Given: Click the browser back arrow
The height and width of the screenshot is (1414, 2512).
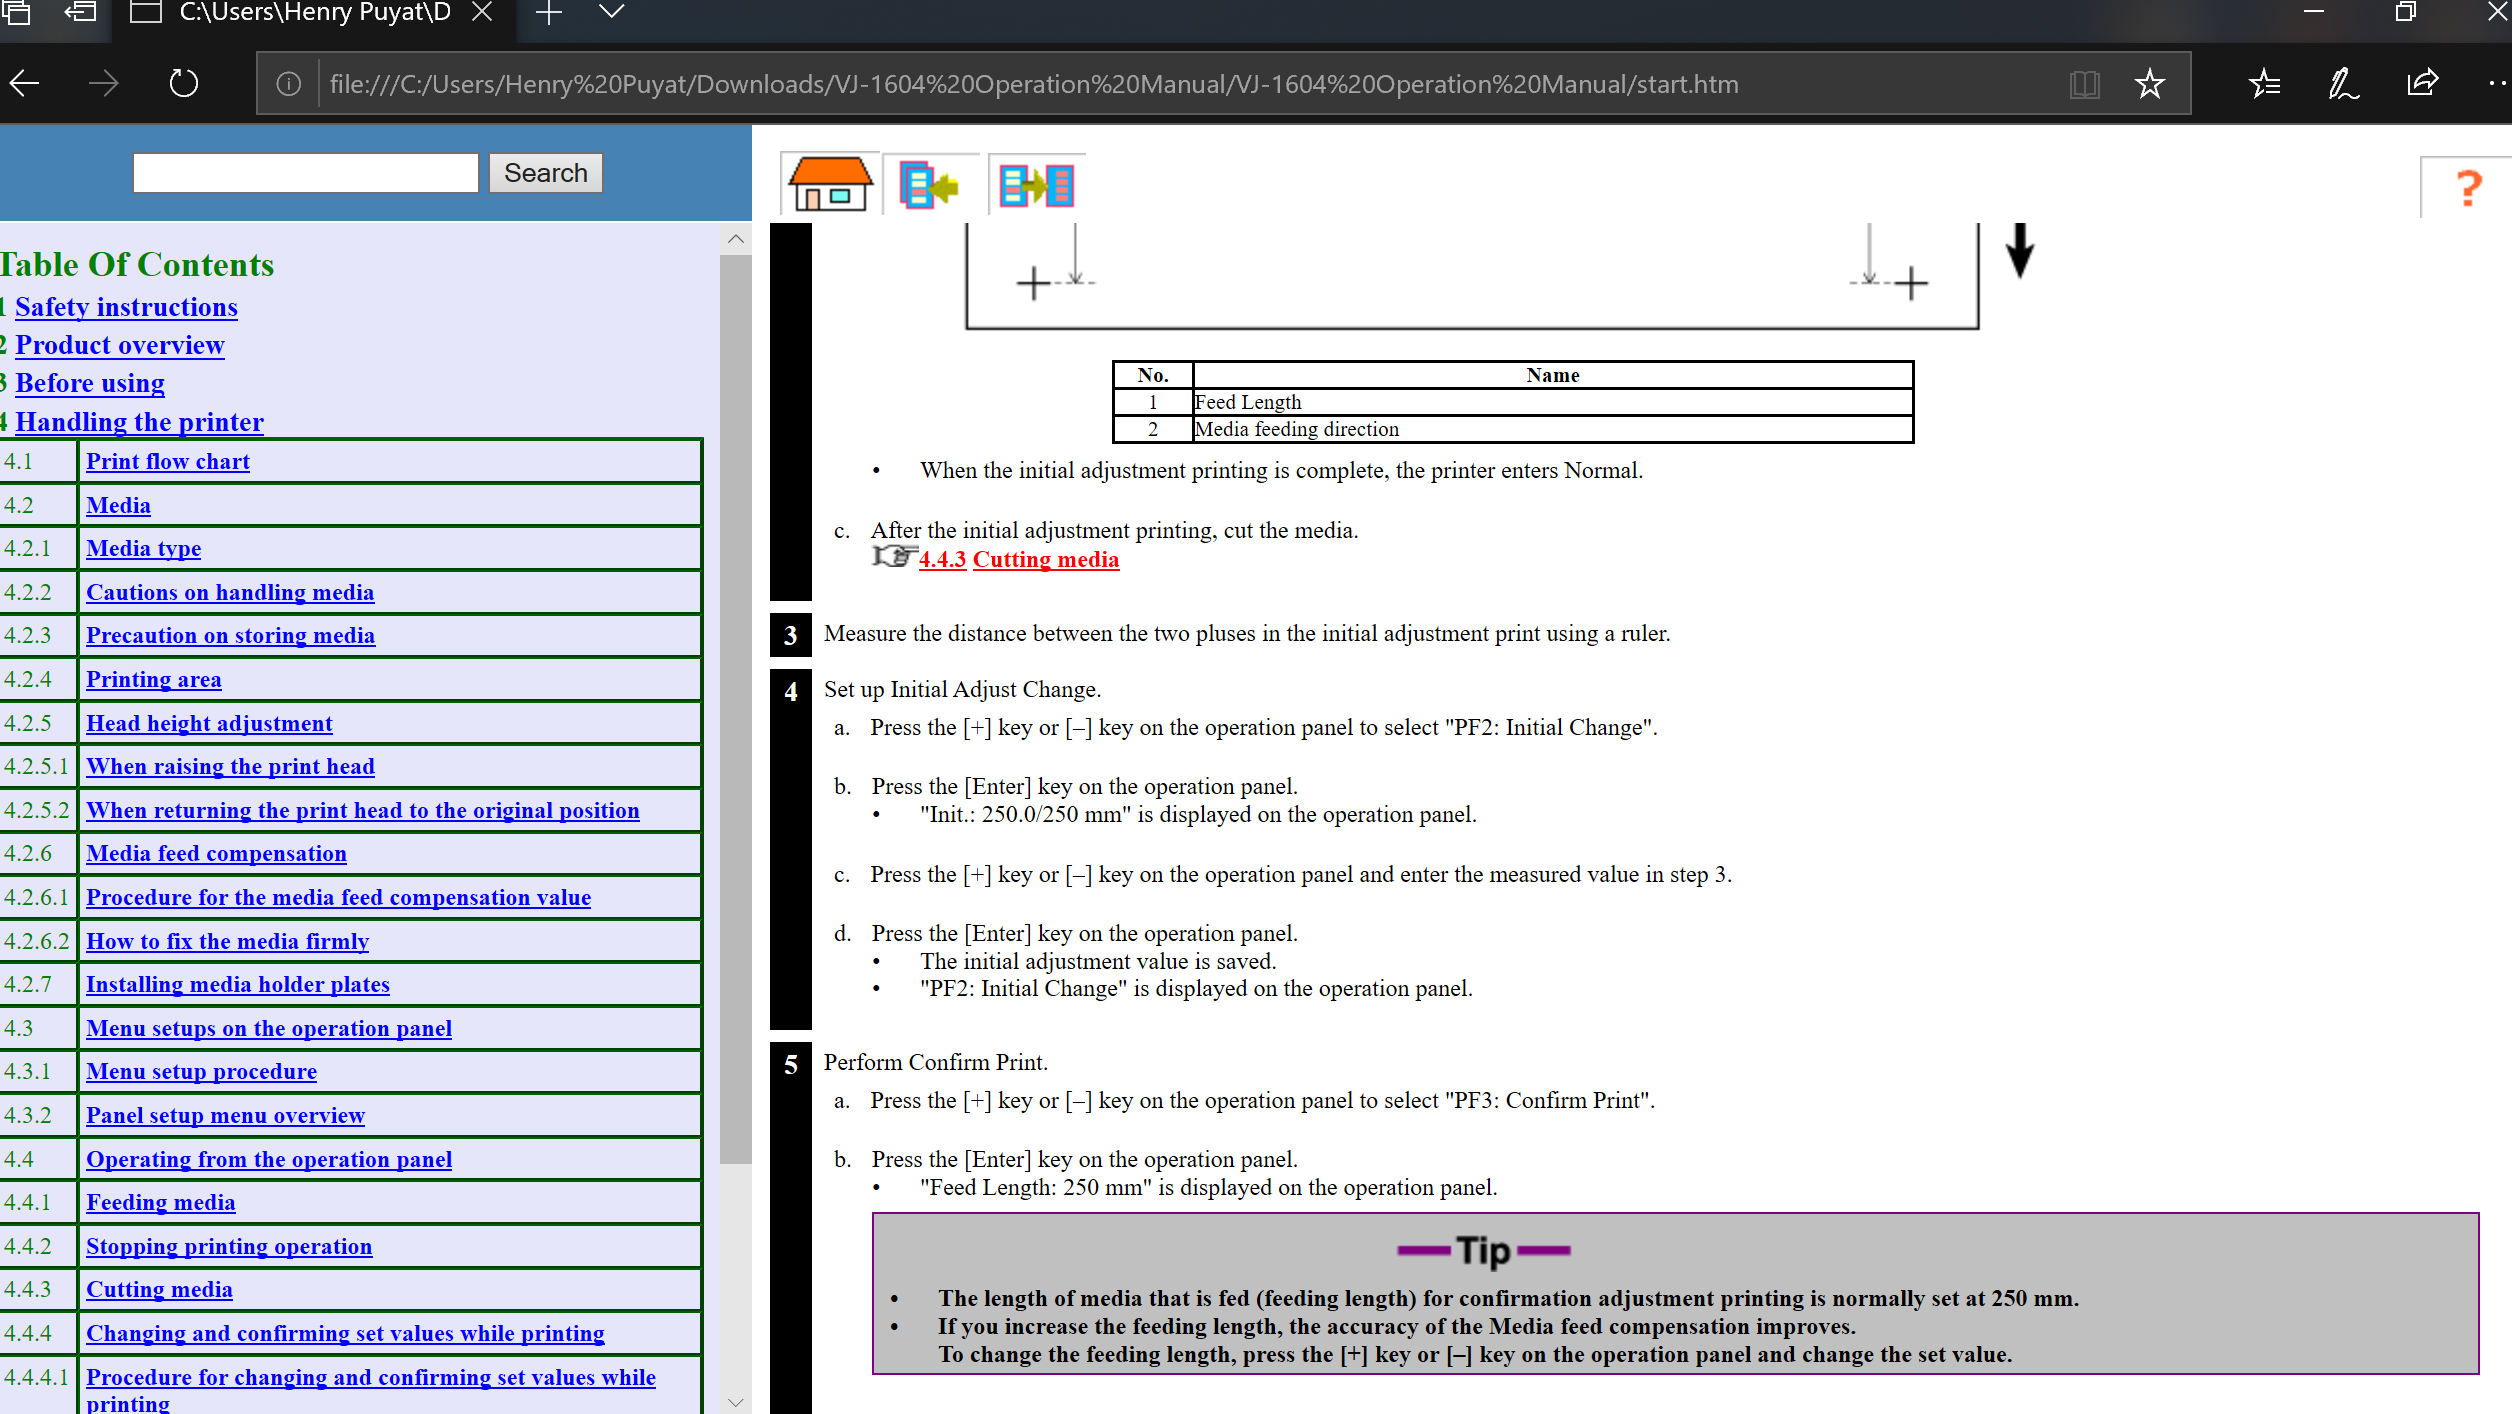Looking at the screenshot, I should 24,84.
